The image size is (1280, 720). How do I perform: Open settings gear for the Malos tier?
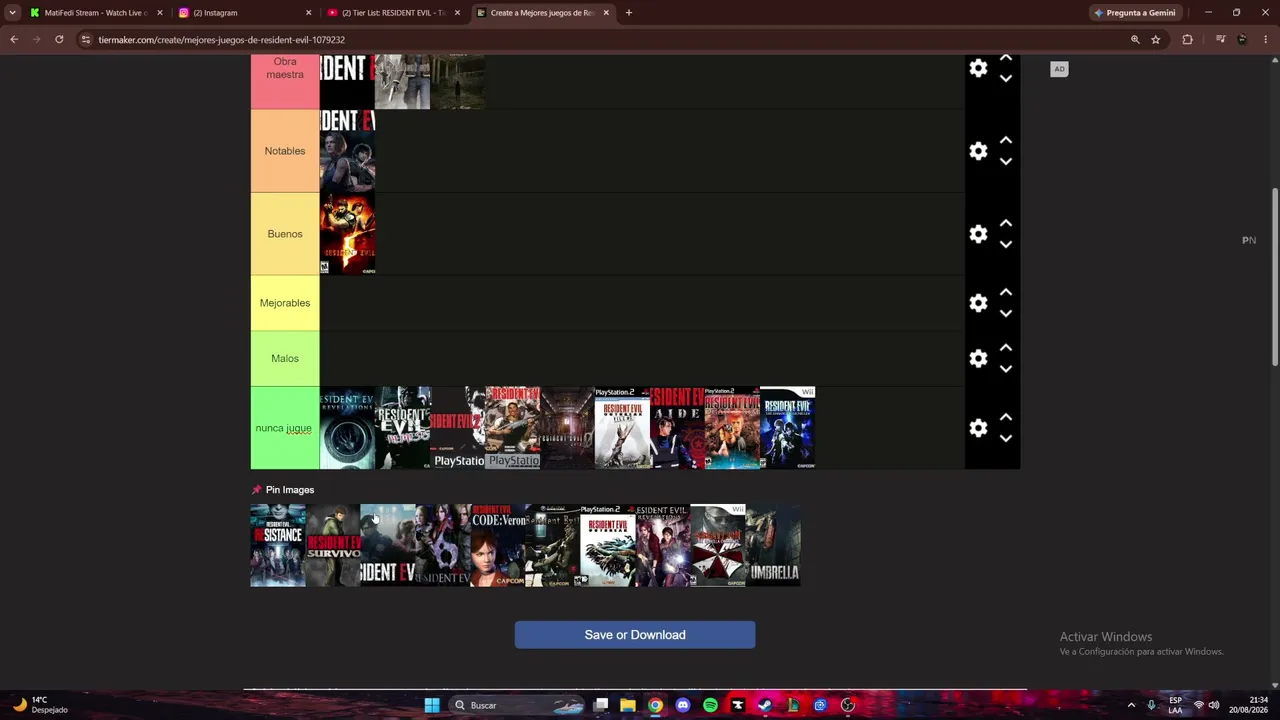click(978, 358)
